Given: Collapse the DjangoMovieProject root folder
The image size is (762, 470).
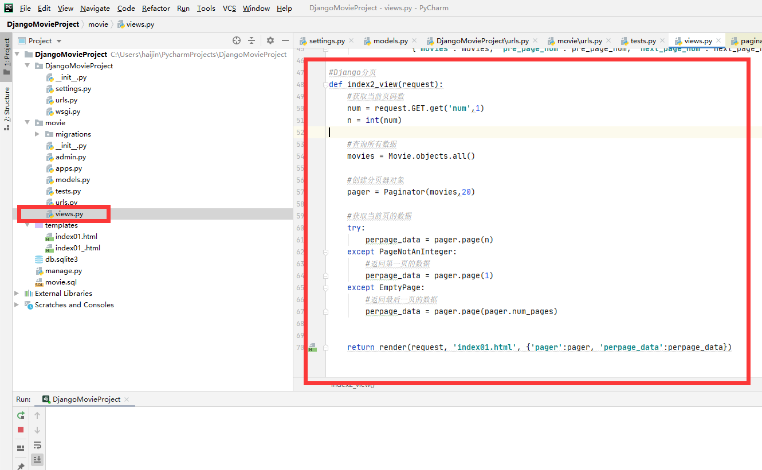Looking at the screenshot, I should click(17, 54).
